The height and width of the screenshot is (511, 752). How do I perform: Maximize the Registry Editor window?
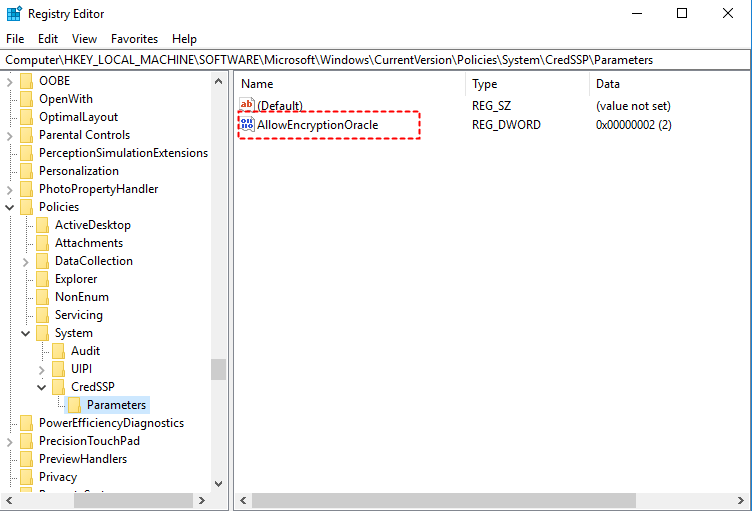pyautogui.click(x=682, y=13)
